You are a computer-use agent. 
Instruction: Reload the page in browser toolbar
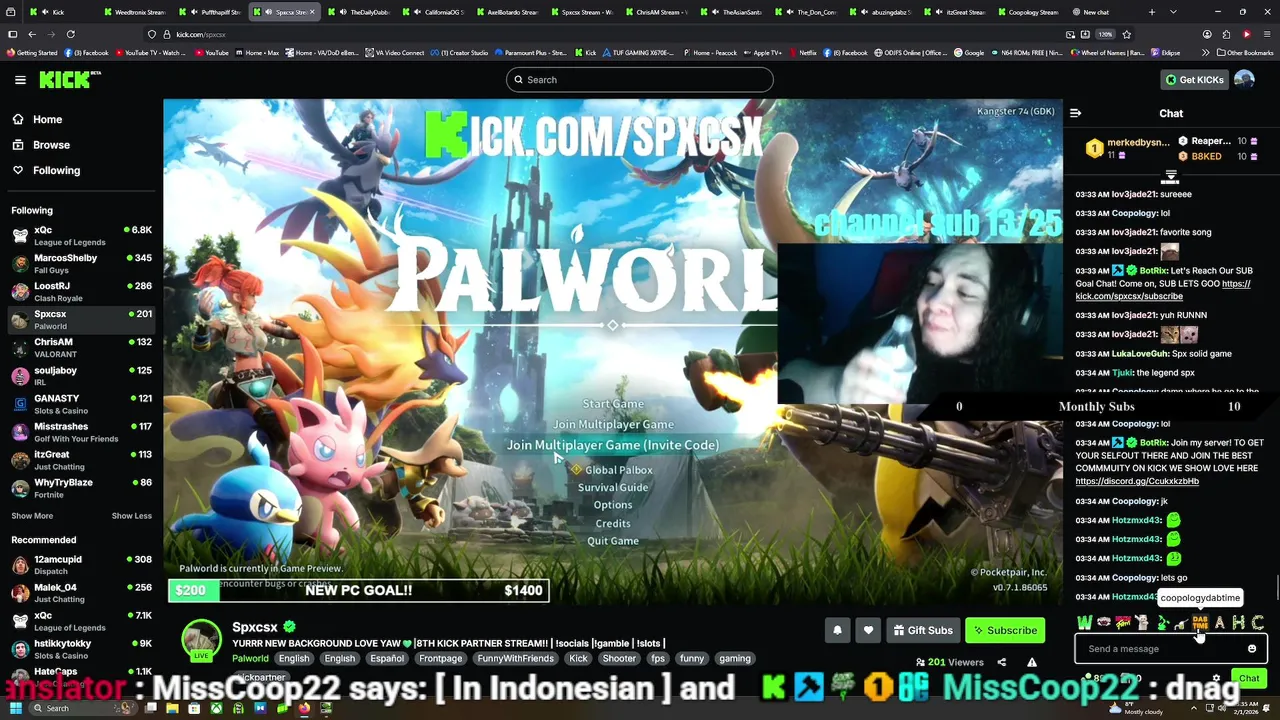(70, 34)
